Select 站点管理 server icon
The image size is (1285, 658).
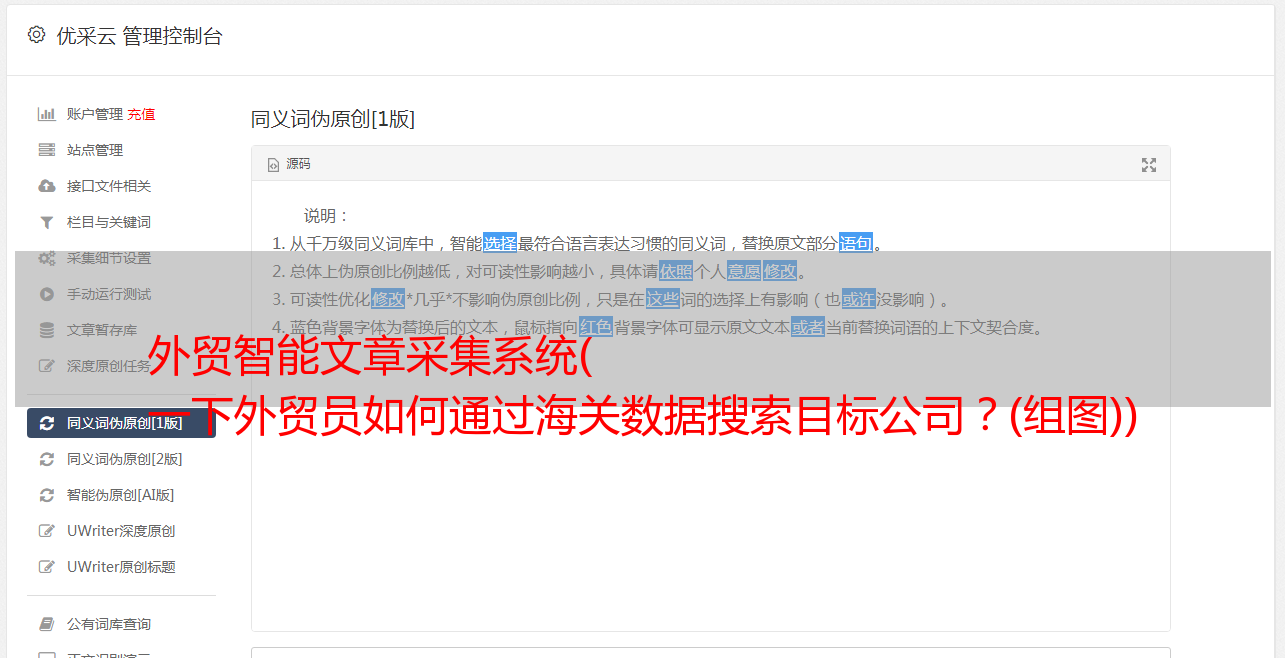click(47, 150)
